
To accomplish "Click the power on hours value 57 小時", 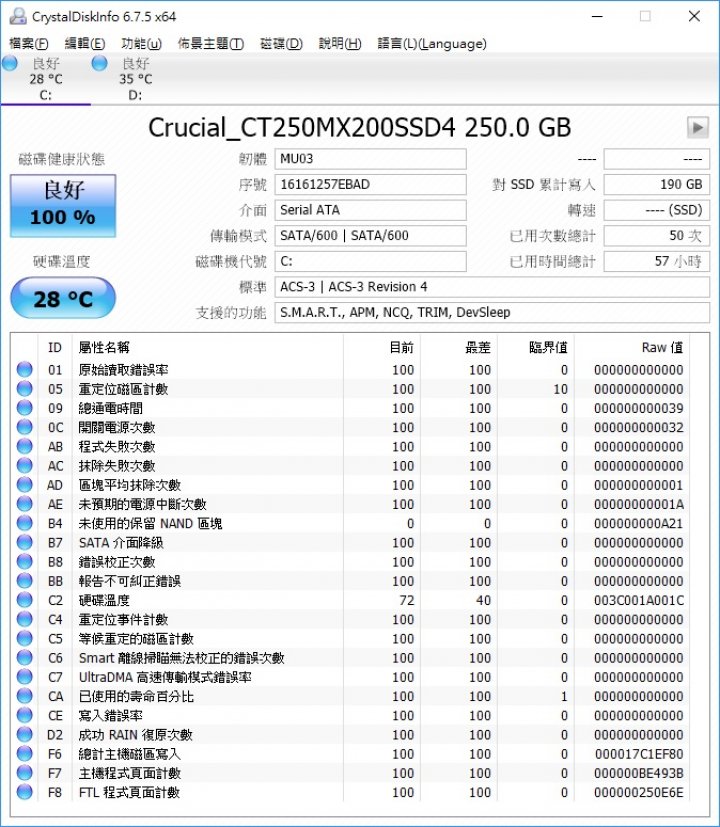I will pyautogui.click(x=657, y=262).
